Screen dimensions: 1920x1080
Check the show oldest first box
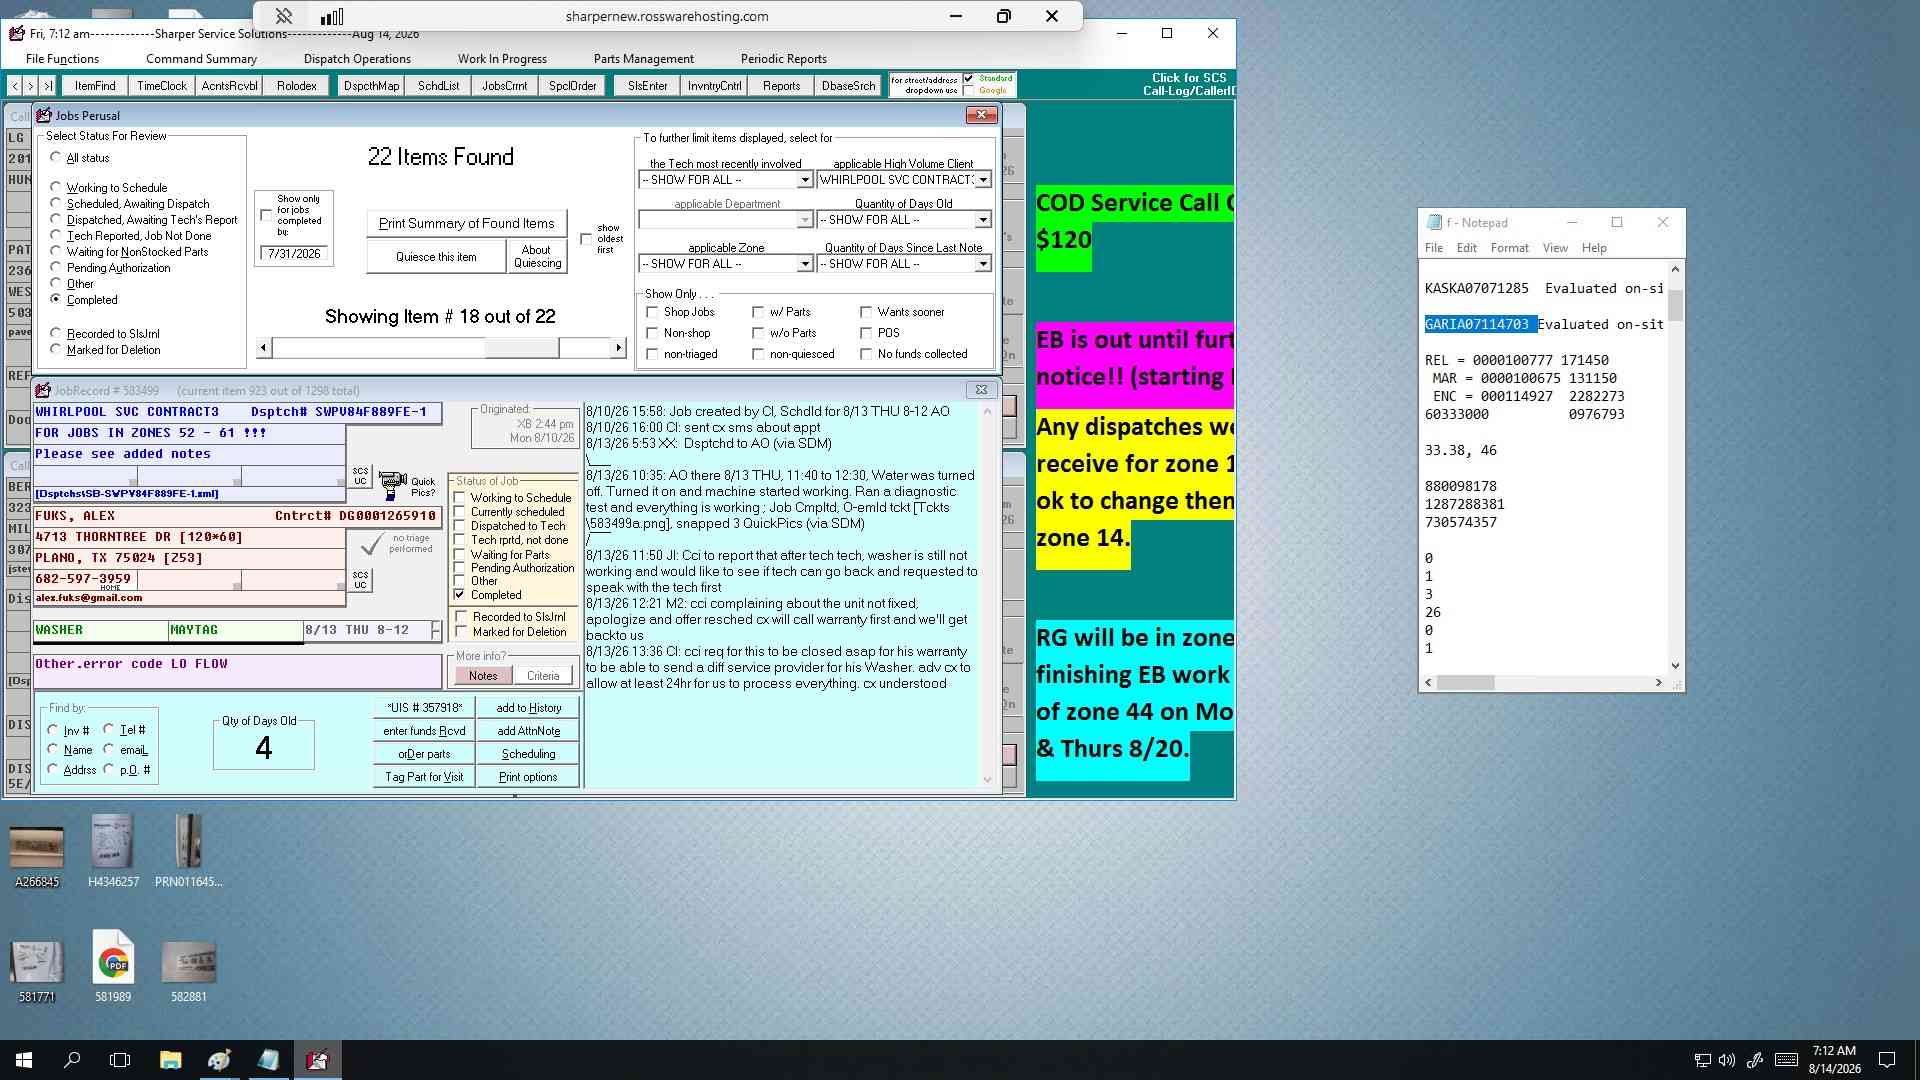click(586, 239)
